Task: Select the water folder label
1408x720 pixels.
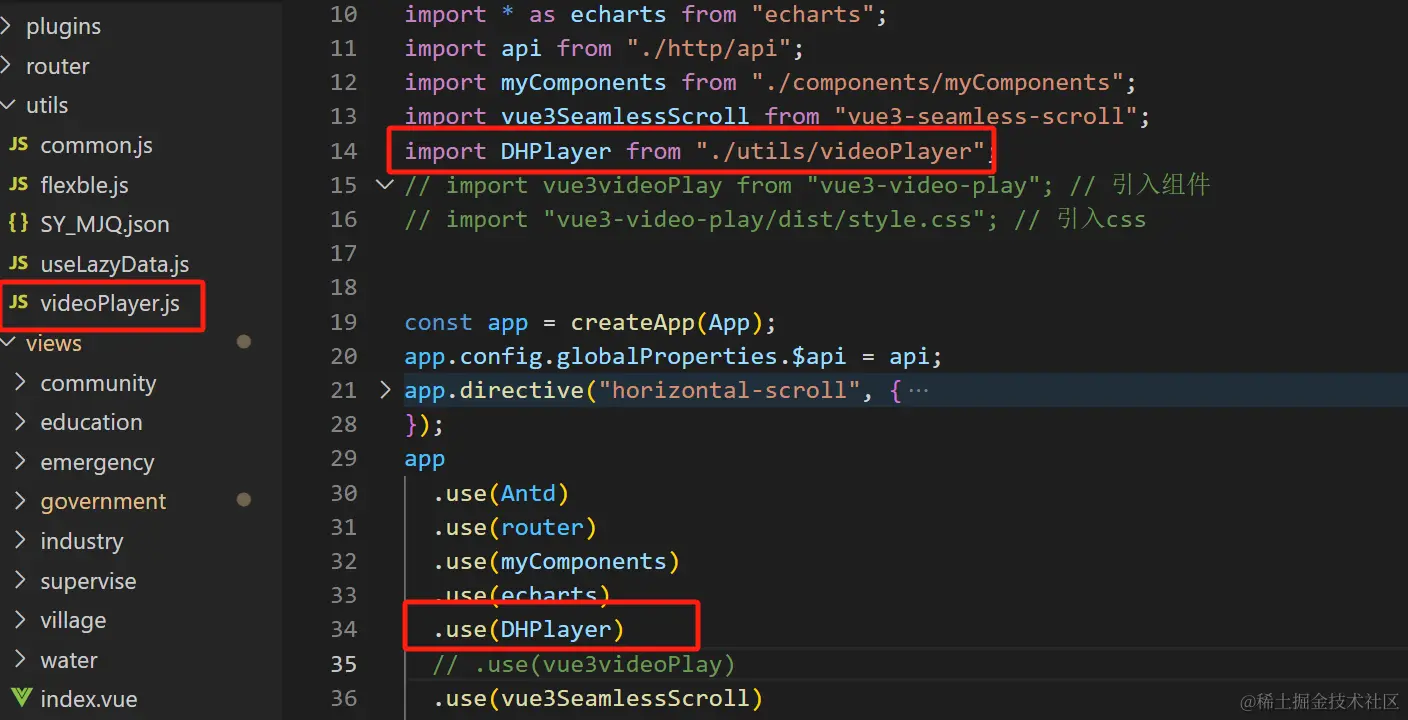Action: click(69, 661)
